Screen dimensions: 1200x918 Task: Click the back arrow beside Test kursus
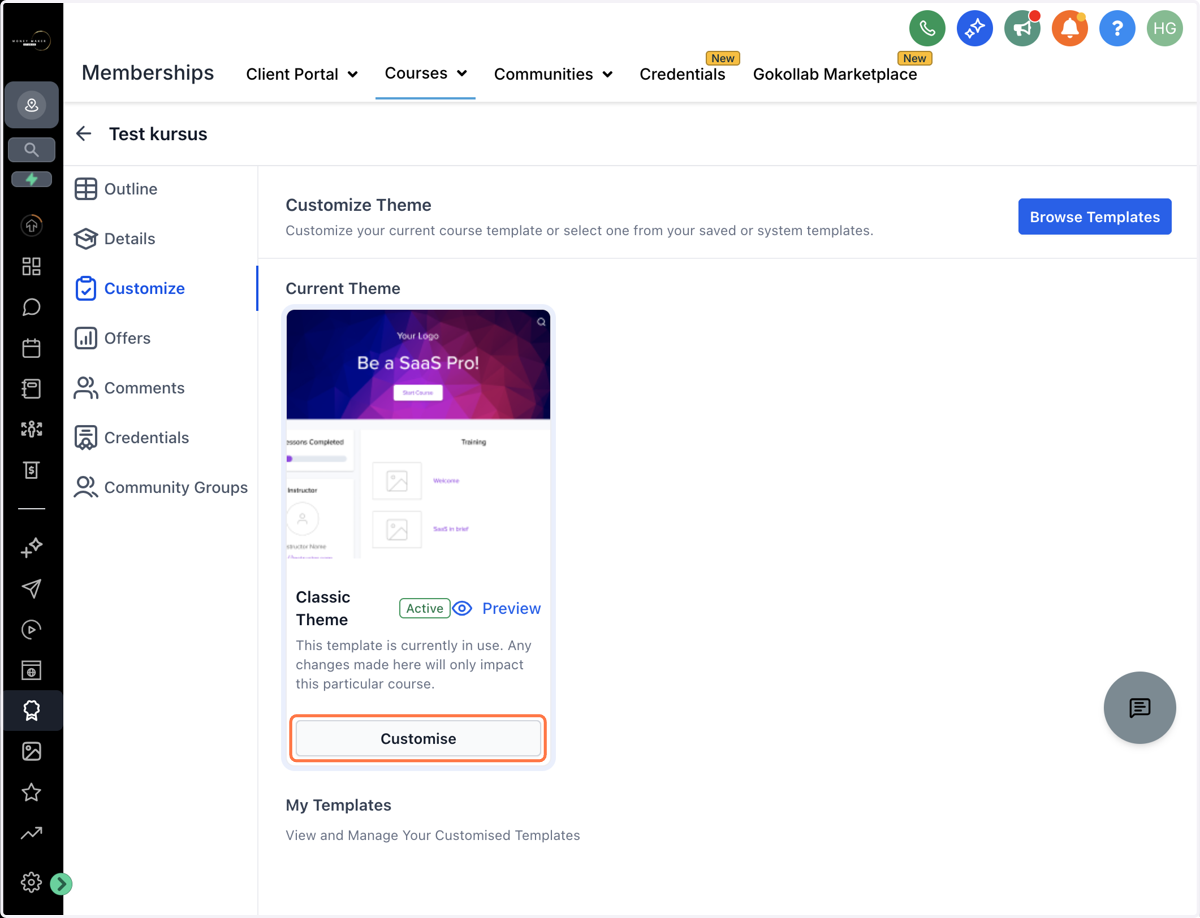tap(84, 134)
